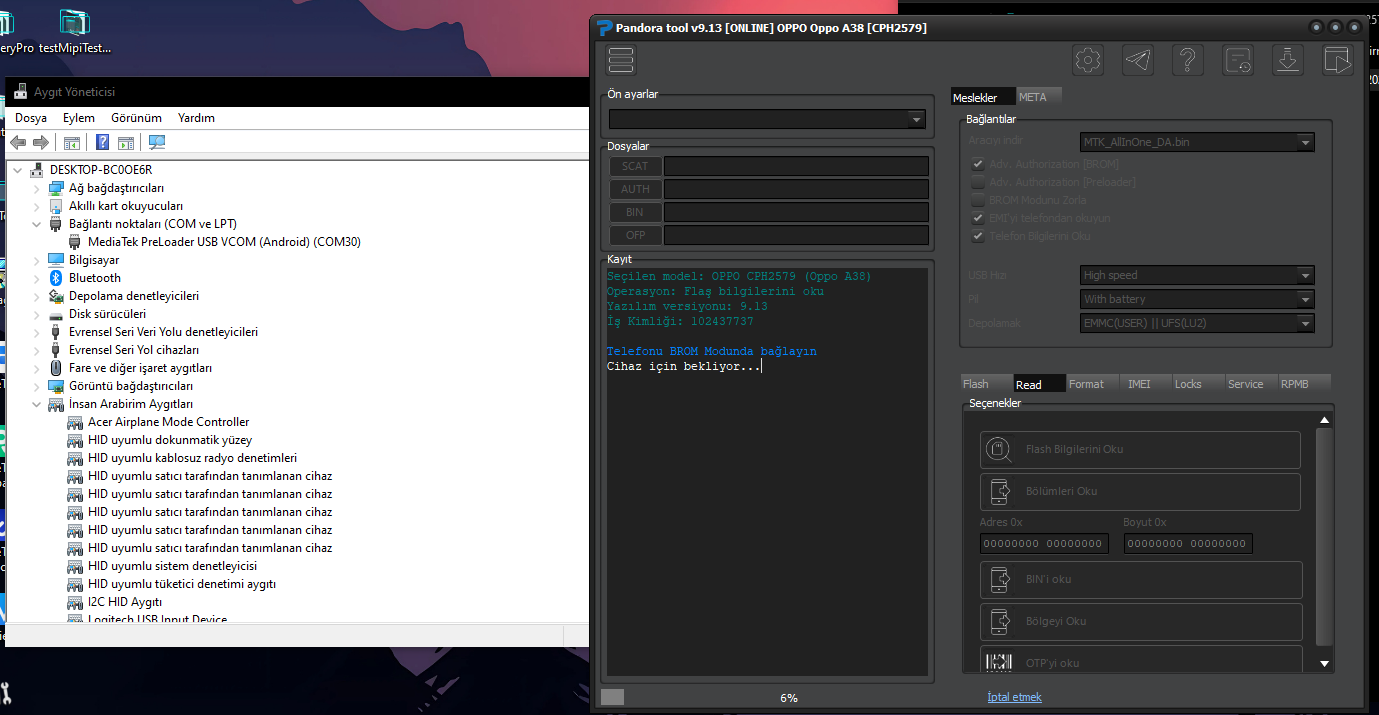
Task: Open the USB Hızı High speed dropdown
Action: [x=1198, y=275]
